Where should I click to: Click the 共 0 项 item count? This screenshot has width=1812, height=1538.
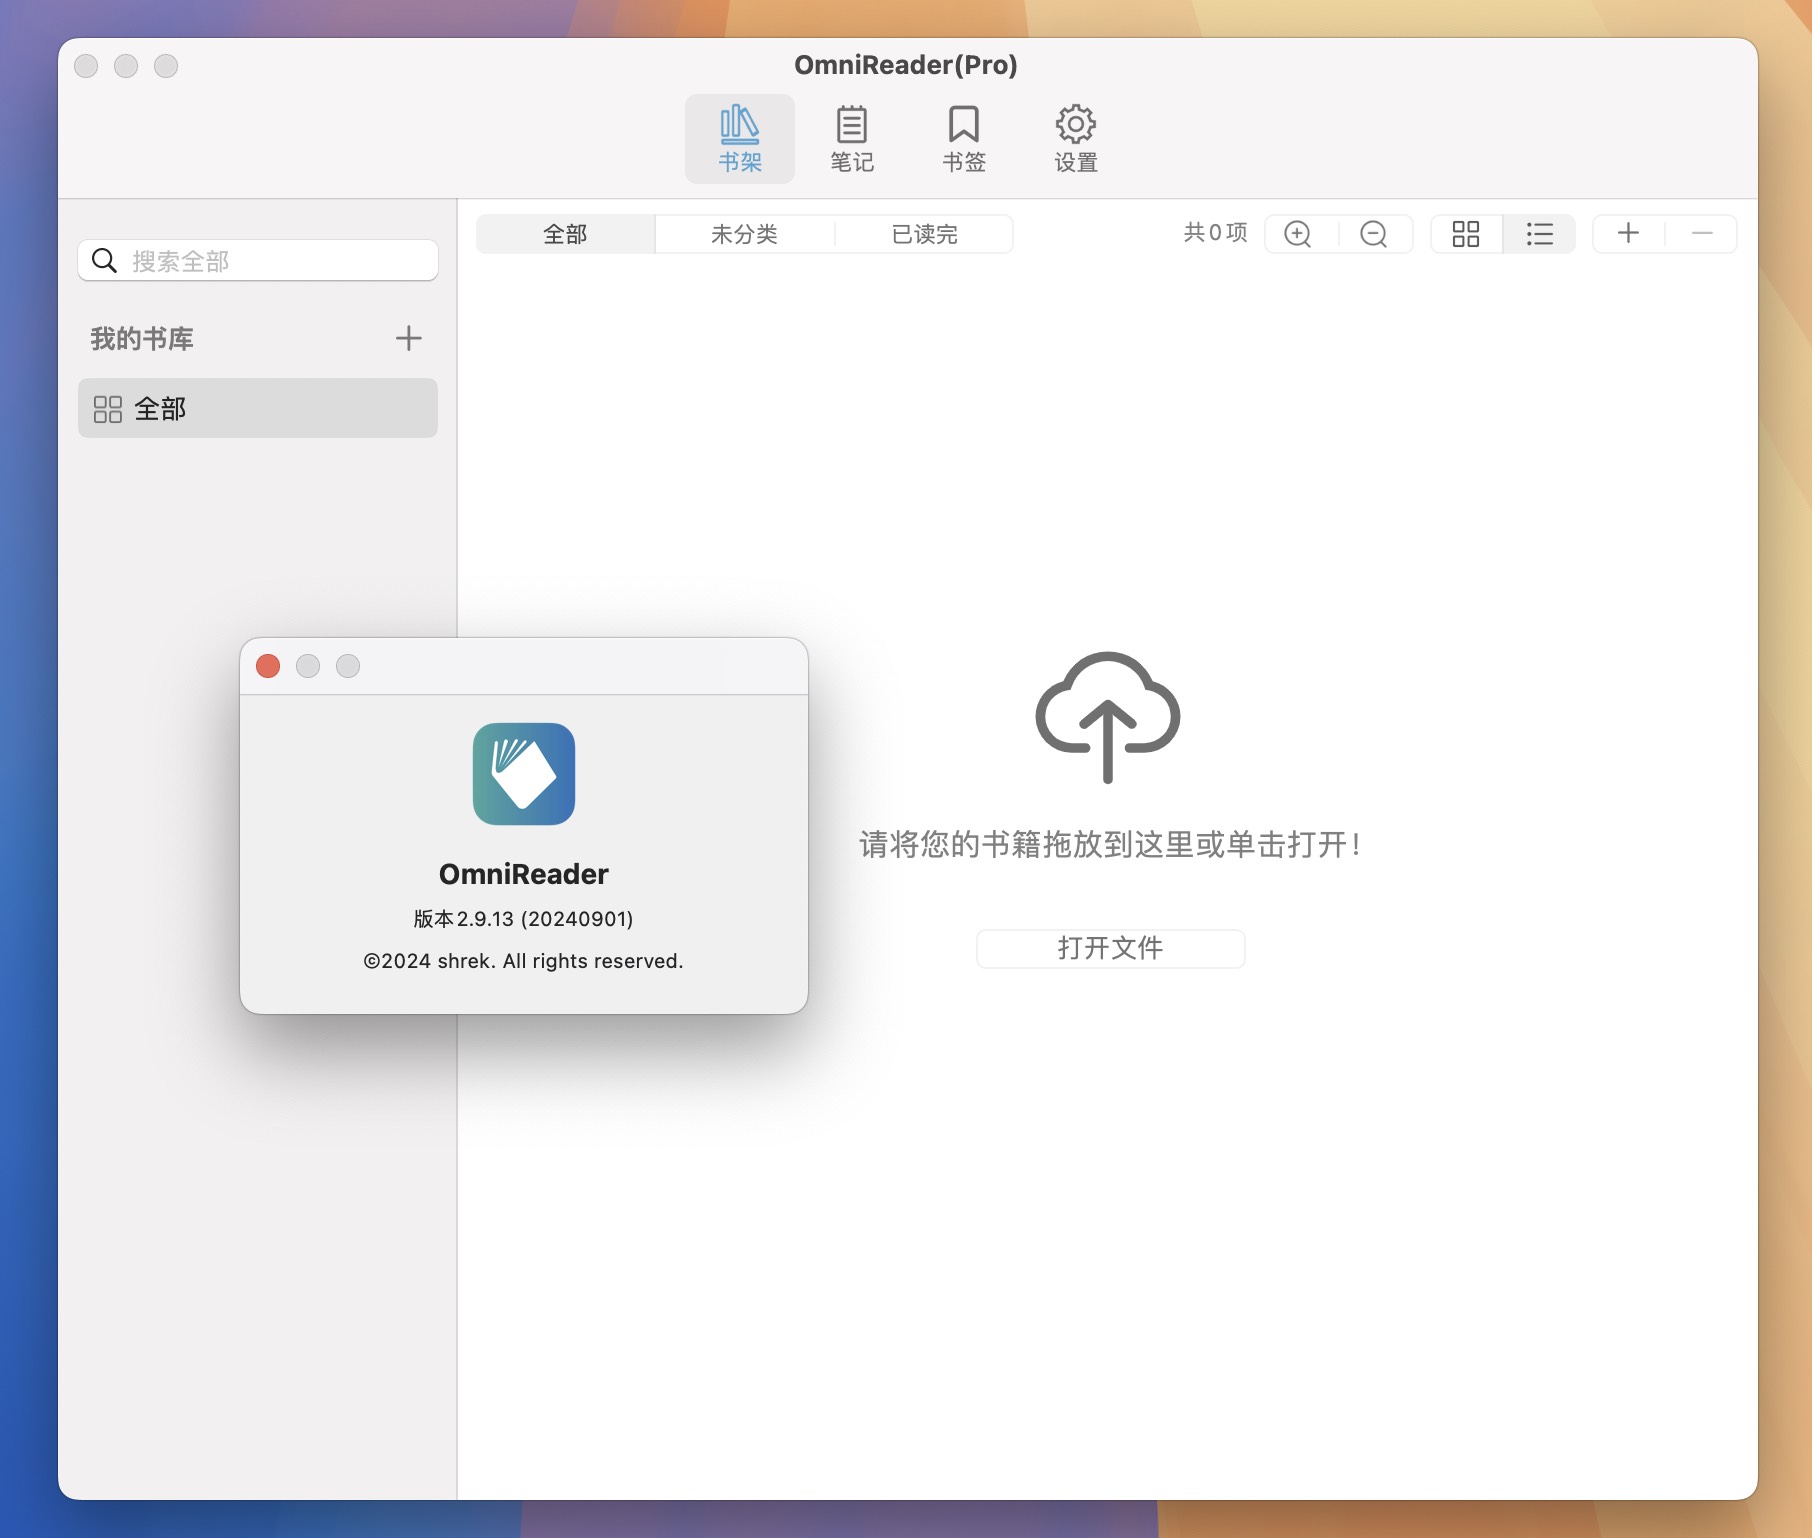(x=1216, y=233)
